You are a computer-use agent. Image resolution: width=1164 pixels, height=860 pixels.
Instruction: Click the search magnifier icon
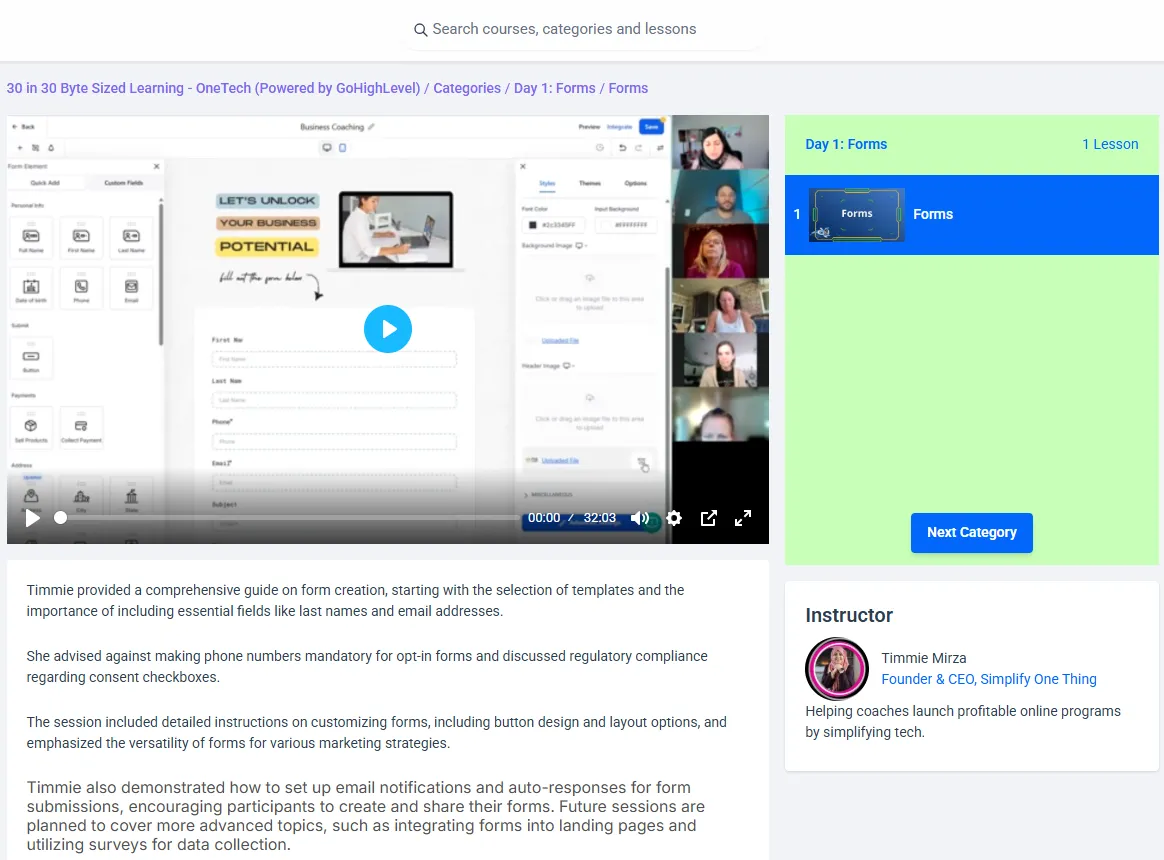click(420, 30)
